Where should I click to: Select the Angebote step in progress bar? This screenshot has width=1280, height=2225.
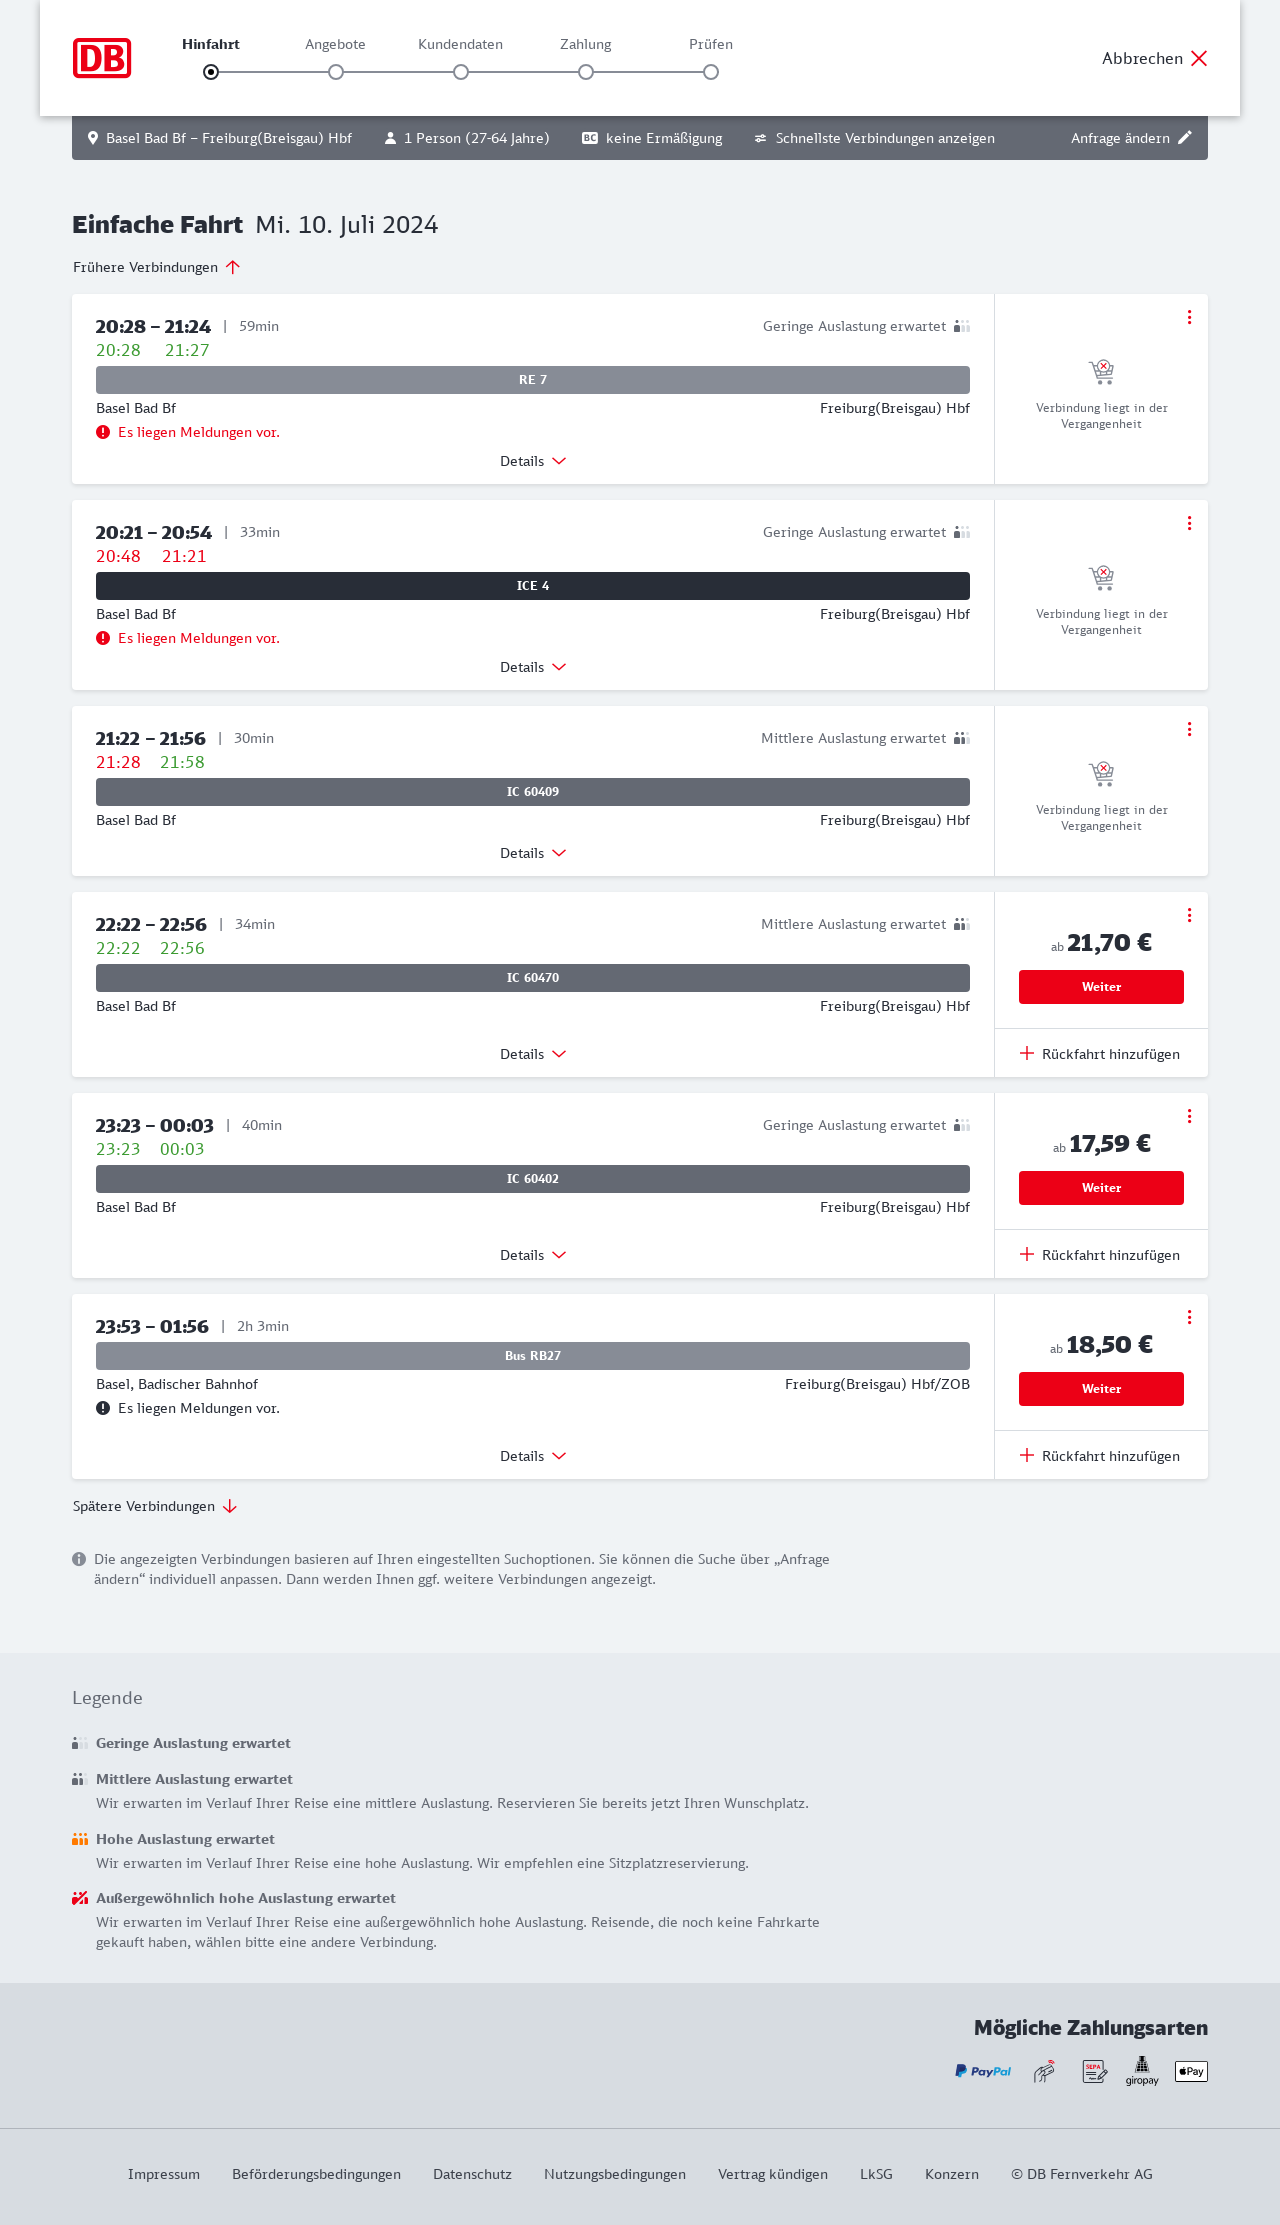[336, 71]
